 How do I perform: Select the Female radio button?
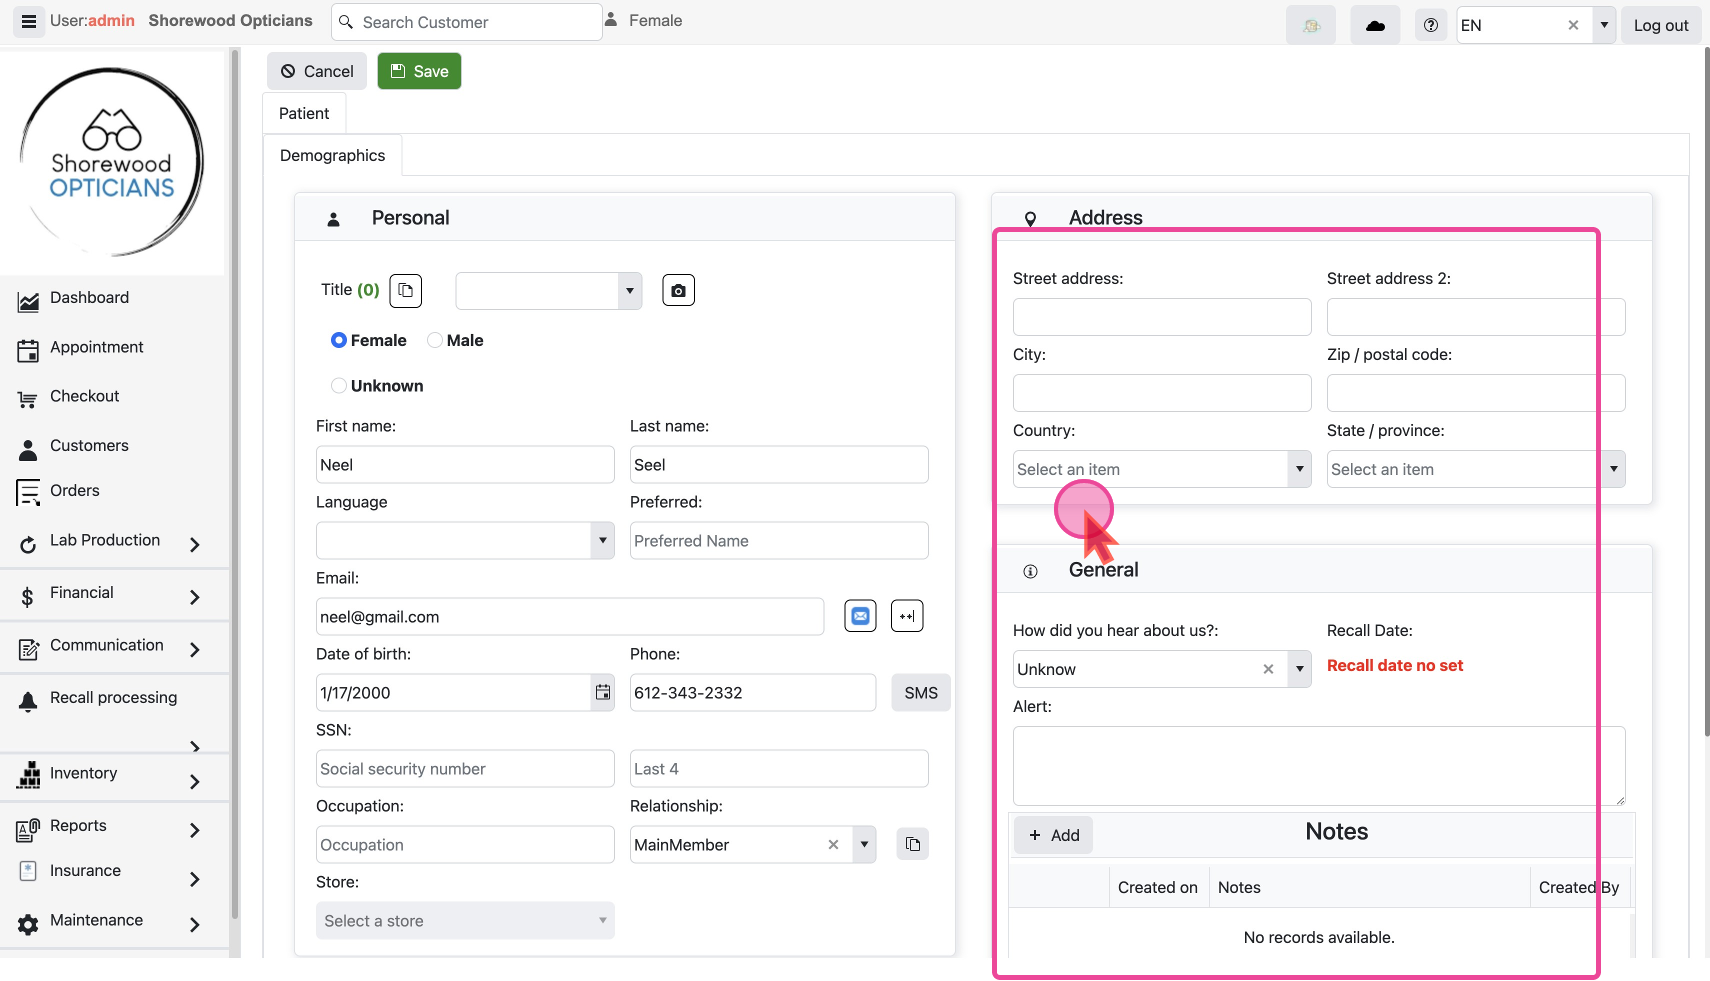339,340
